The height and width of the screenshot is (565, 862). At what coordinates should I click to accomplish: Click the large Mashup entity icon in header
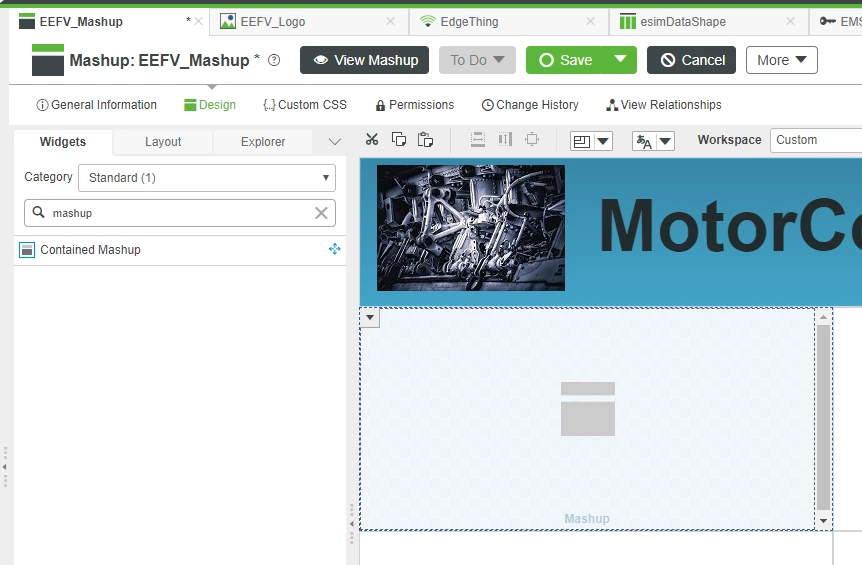coord(48,60)
